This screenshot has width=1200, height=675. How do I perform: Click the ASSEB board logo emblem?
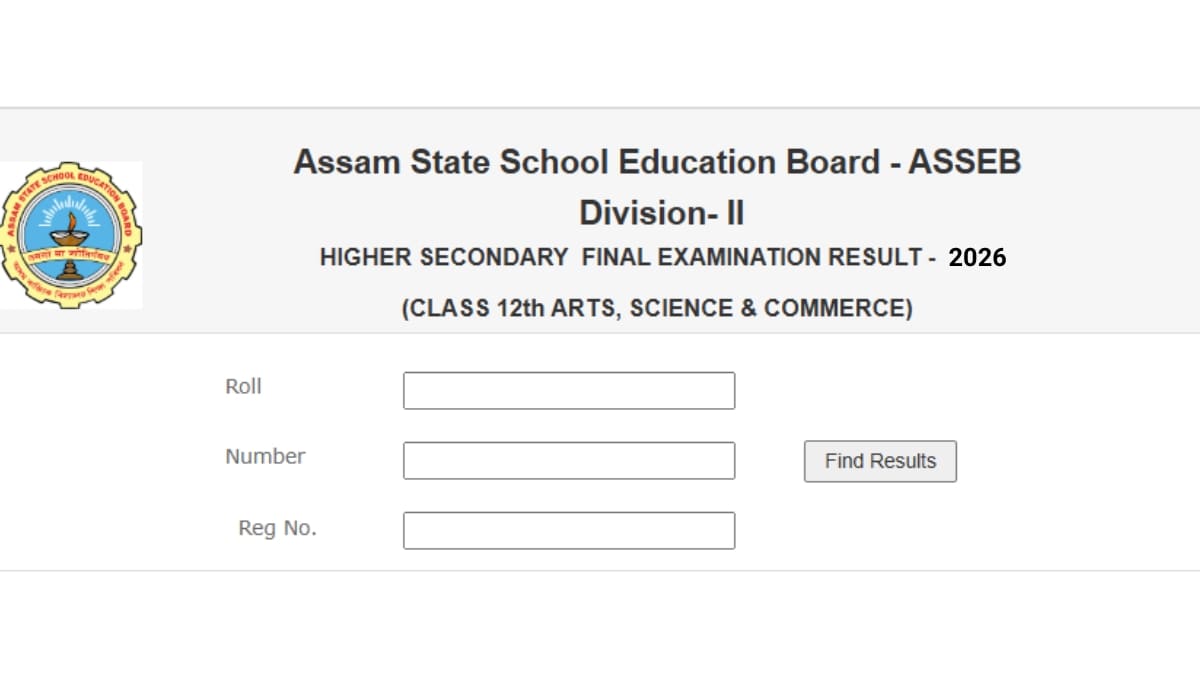coord(72,235)
